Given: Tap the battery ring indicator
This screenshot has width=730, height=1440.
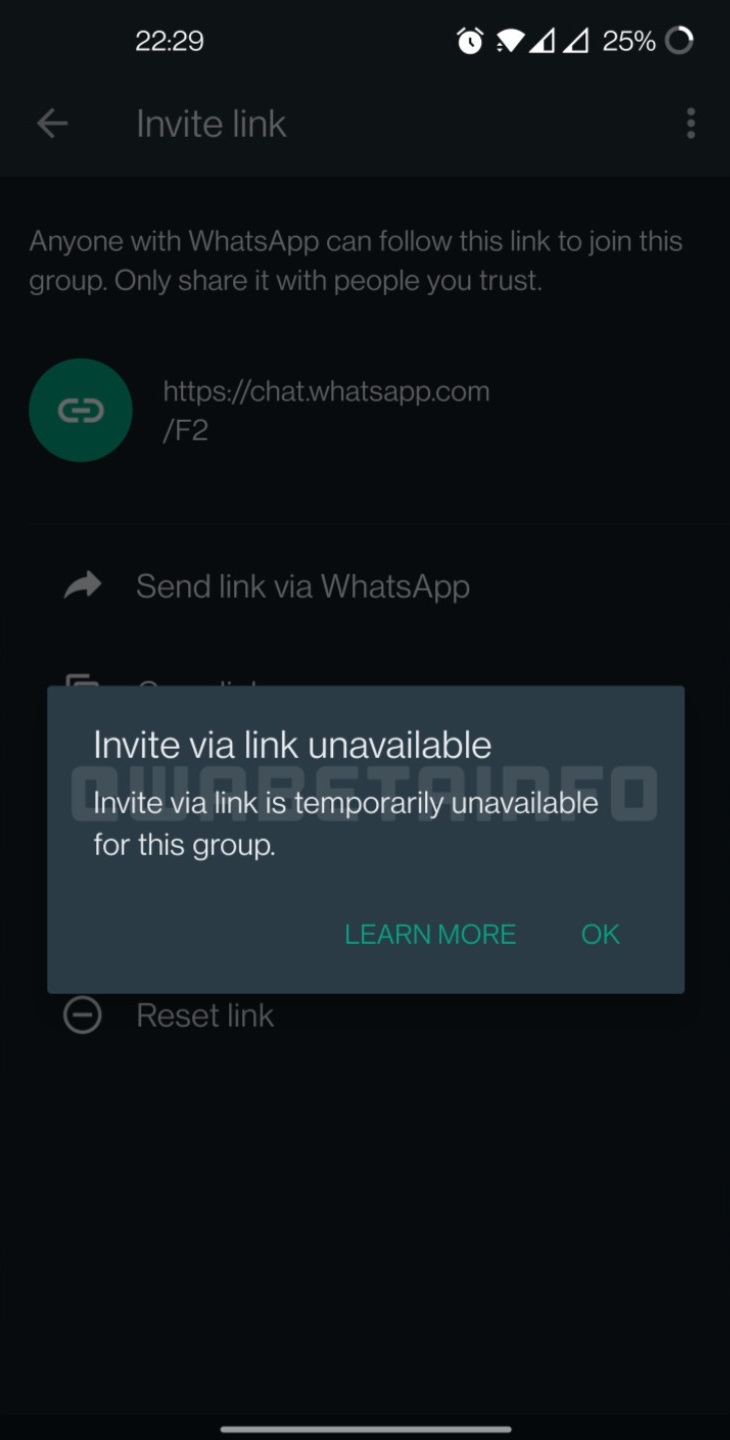Looking at the screenshot, I should (679, 41).
